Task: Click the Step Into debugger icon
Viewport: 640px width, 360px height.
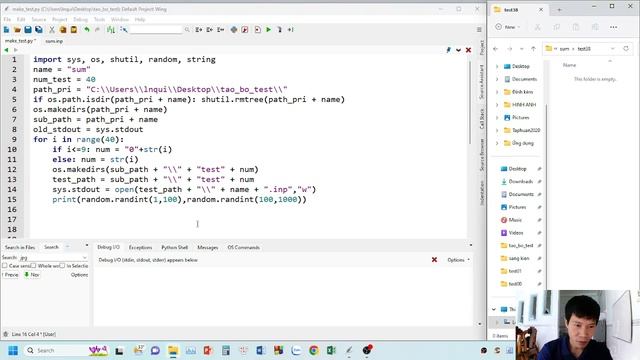Action: [x=280, y=29]
